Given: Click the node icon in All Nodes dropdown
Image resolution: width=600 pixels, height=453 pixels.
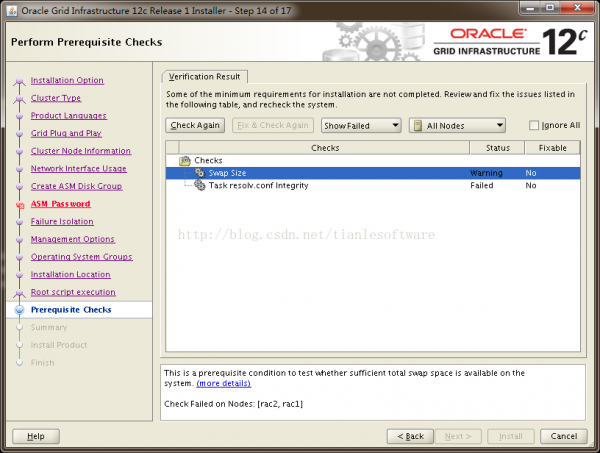Looking at the screenshot, I should (418, 125).
